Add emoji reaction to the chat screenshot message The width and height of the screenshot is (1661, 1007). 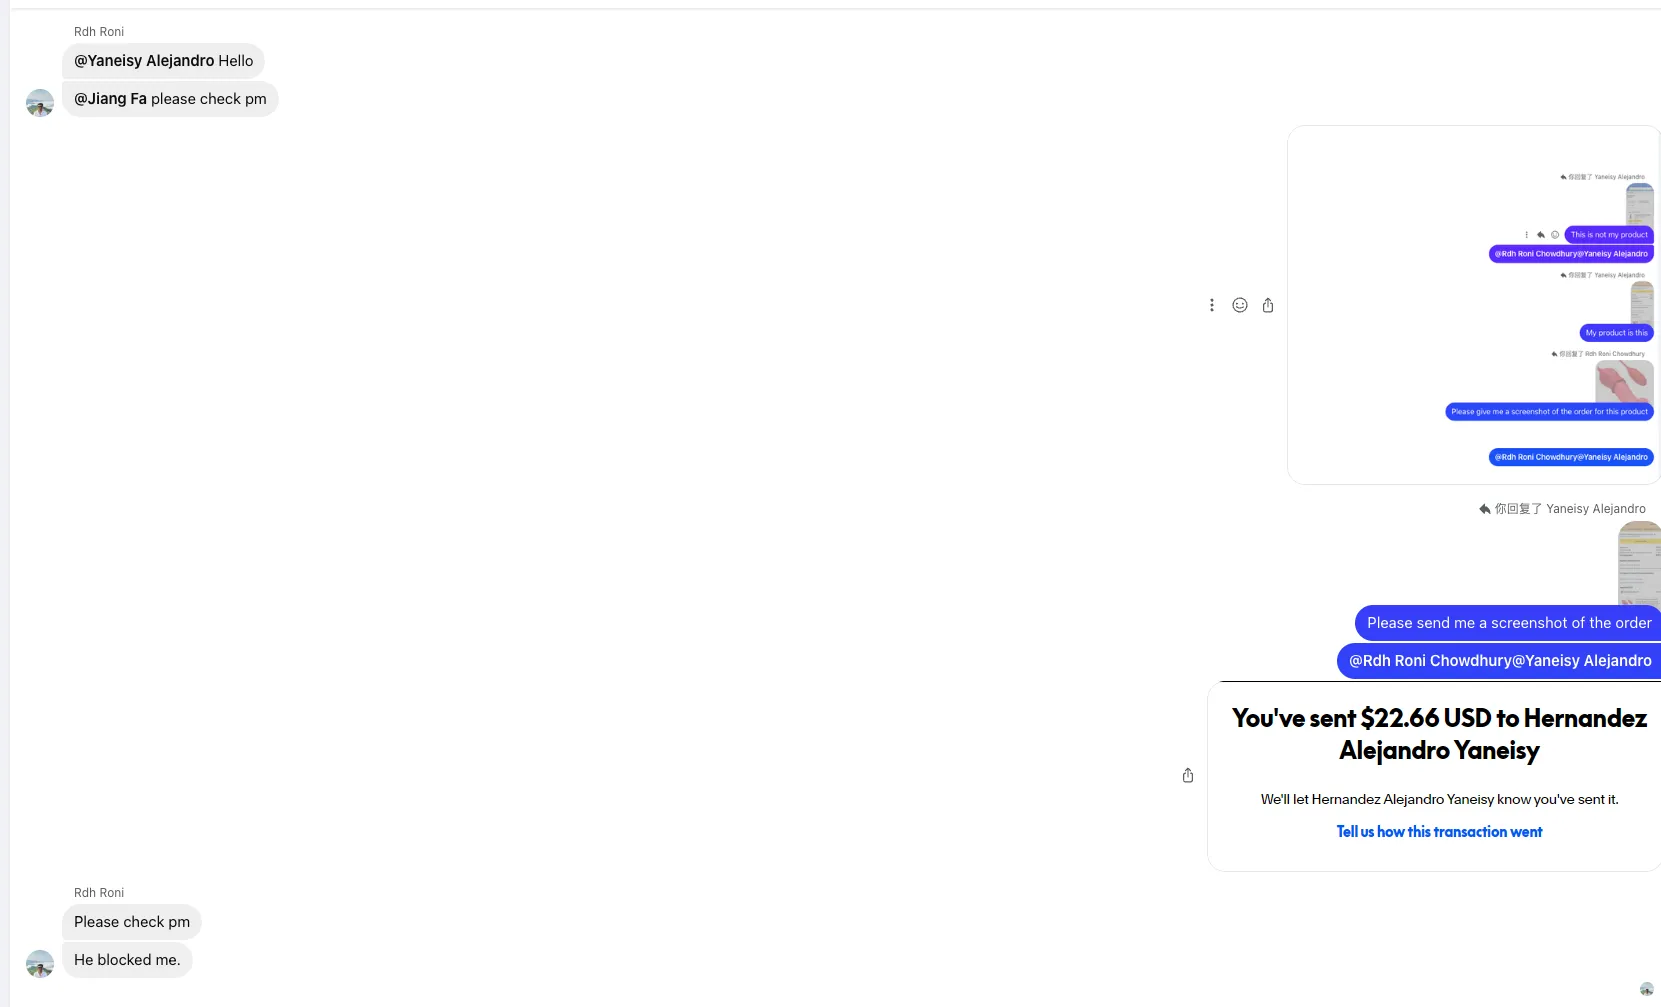point(1240,305)
